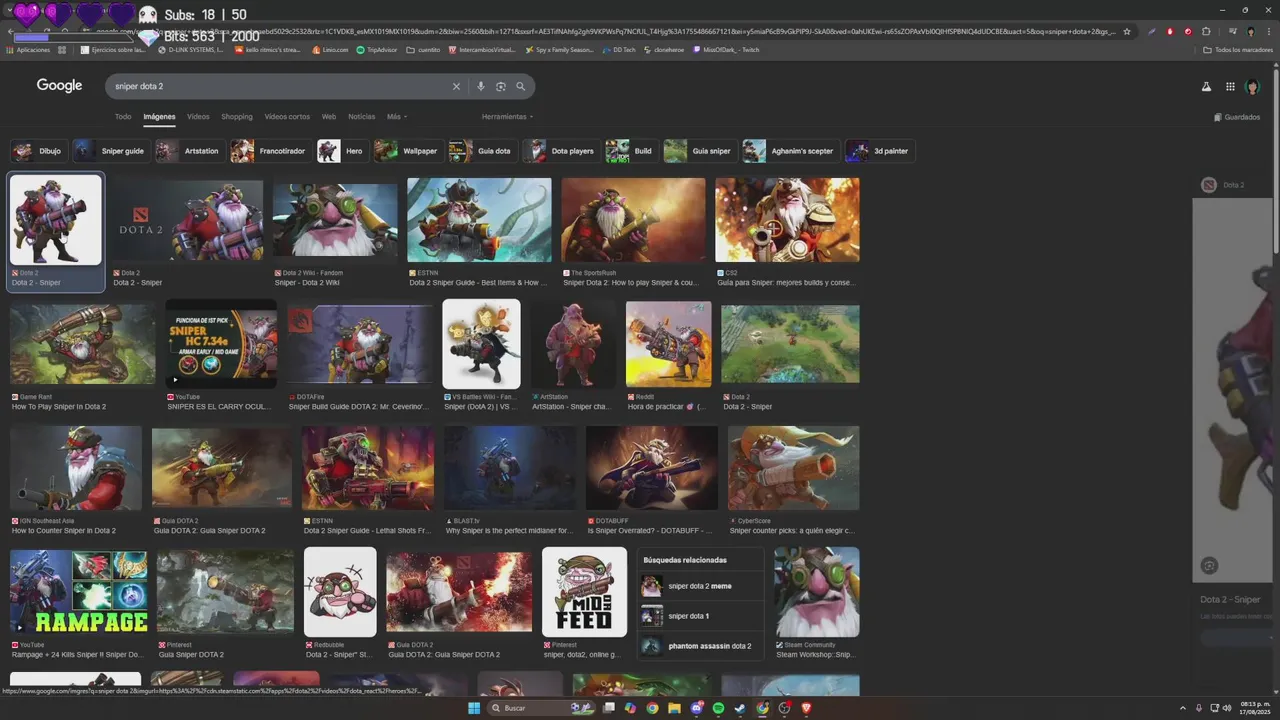The width and height of the screenshot is (1280, 720).
Task: Switch to the Todo results tab
Action: tap(123, 117)
